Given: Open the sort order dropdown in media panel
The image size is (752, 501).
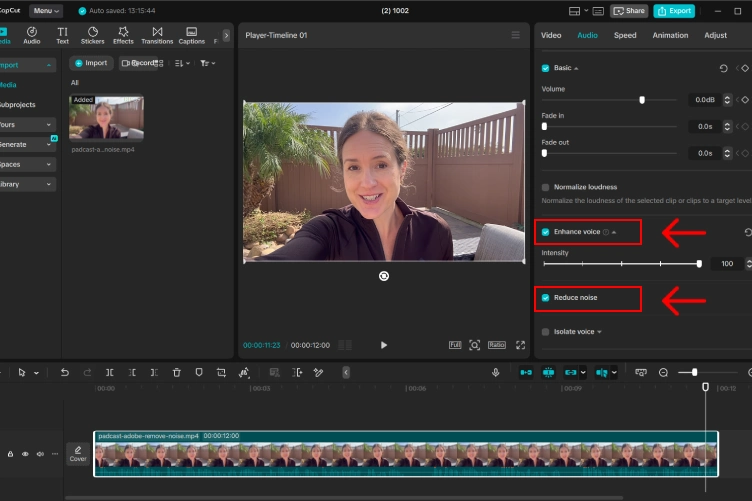Looking at the screenshot, I should click(182, 63).
